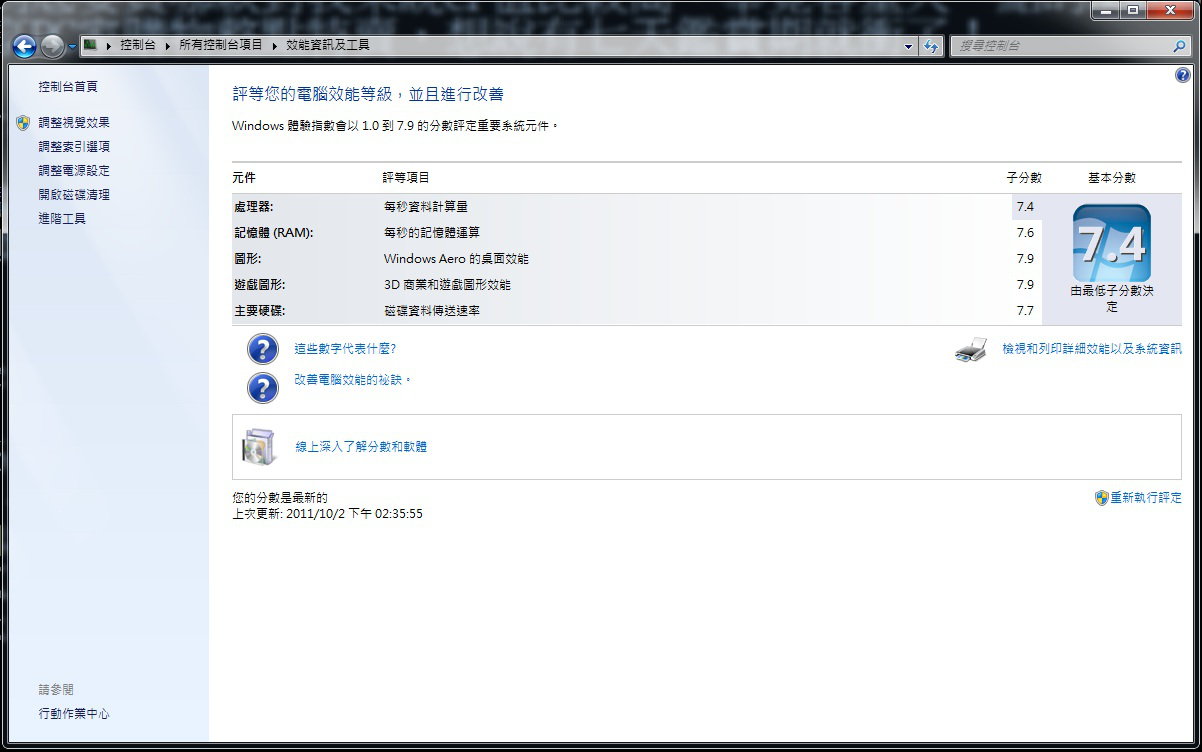Select the 記憶體 (RAM) row label
1202x752 pixels.
point(273,233)
